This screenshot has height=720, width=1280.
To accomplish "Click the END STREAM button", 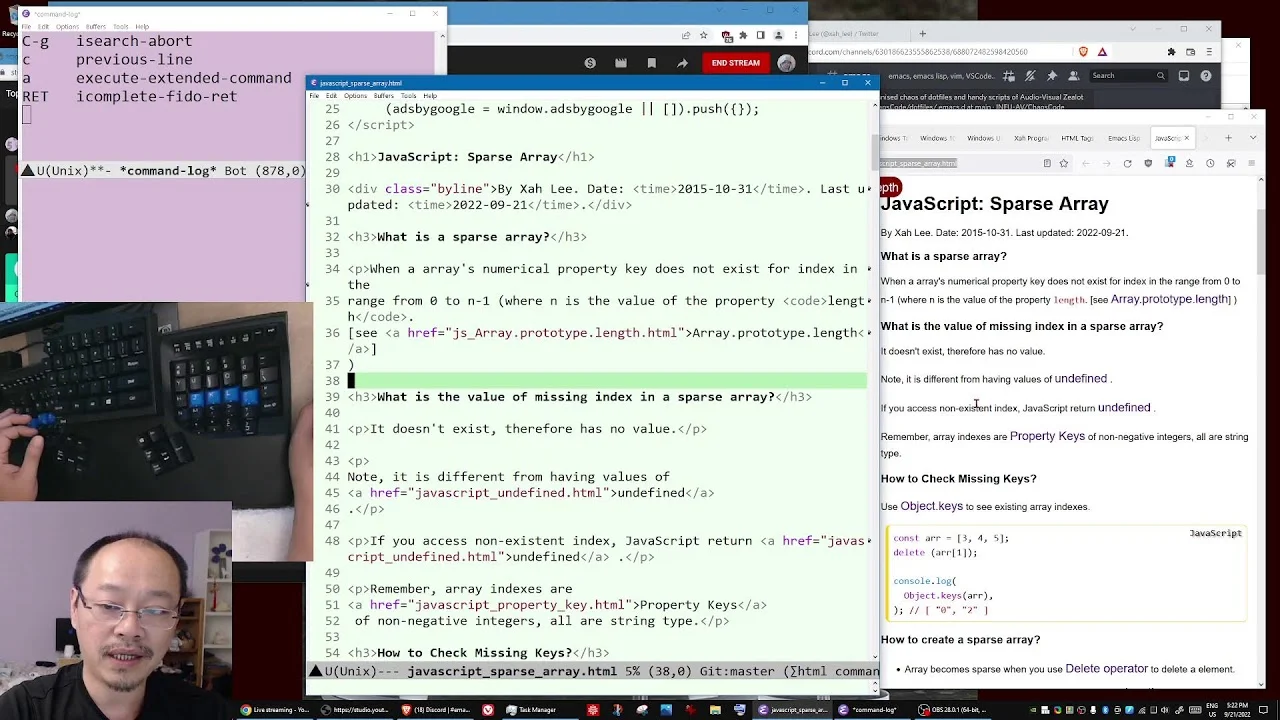I will coord(735,63).
